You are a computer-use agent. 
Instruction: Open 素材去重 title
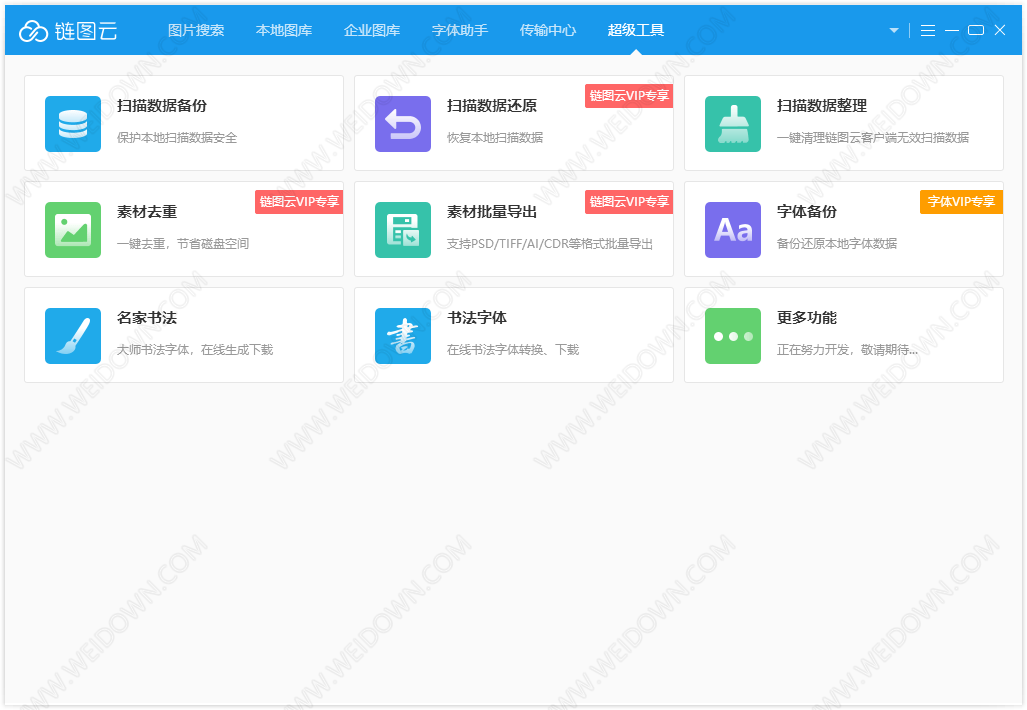point(147,212)
